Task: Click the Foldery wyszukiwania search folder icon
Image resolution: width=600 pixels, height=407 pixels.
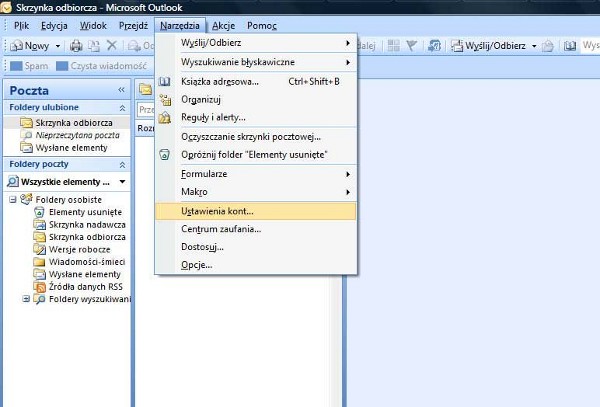Action: coord(39,299)
